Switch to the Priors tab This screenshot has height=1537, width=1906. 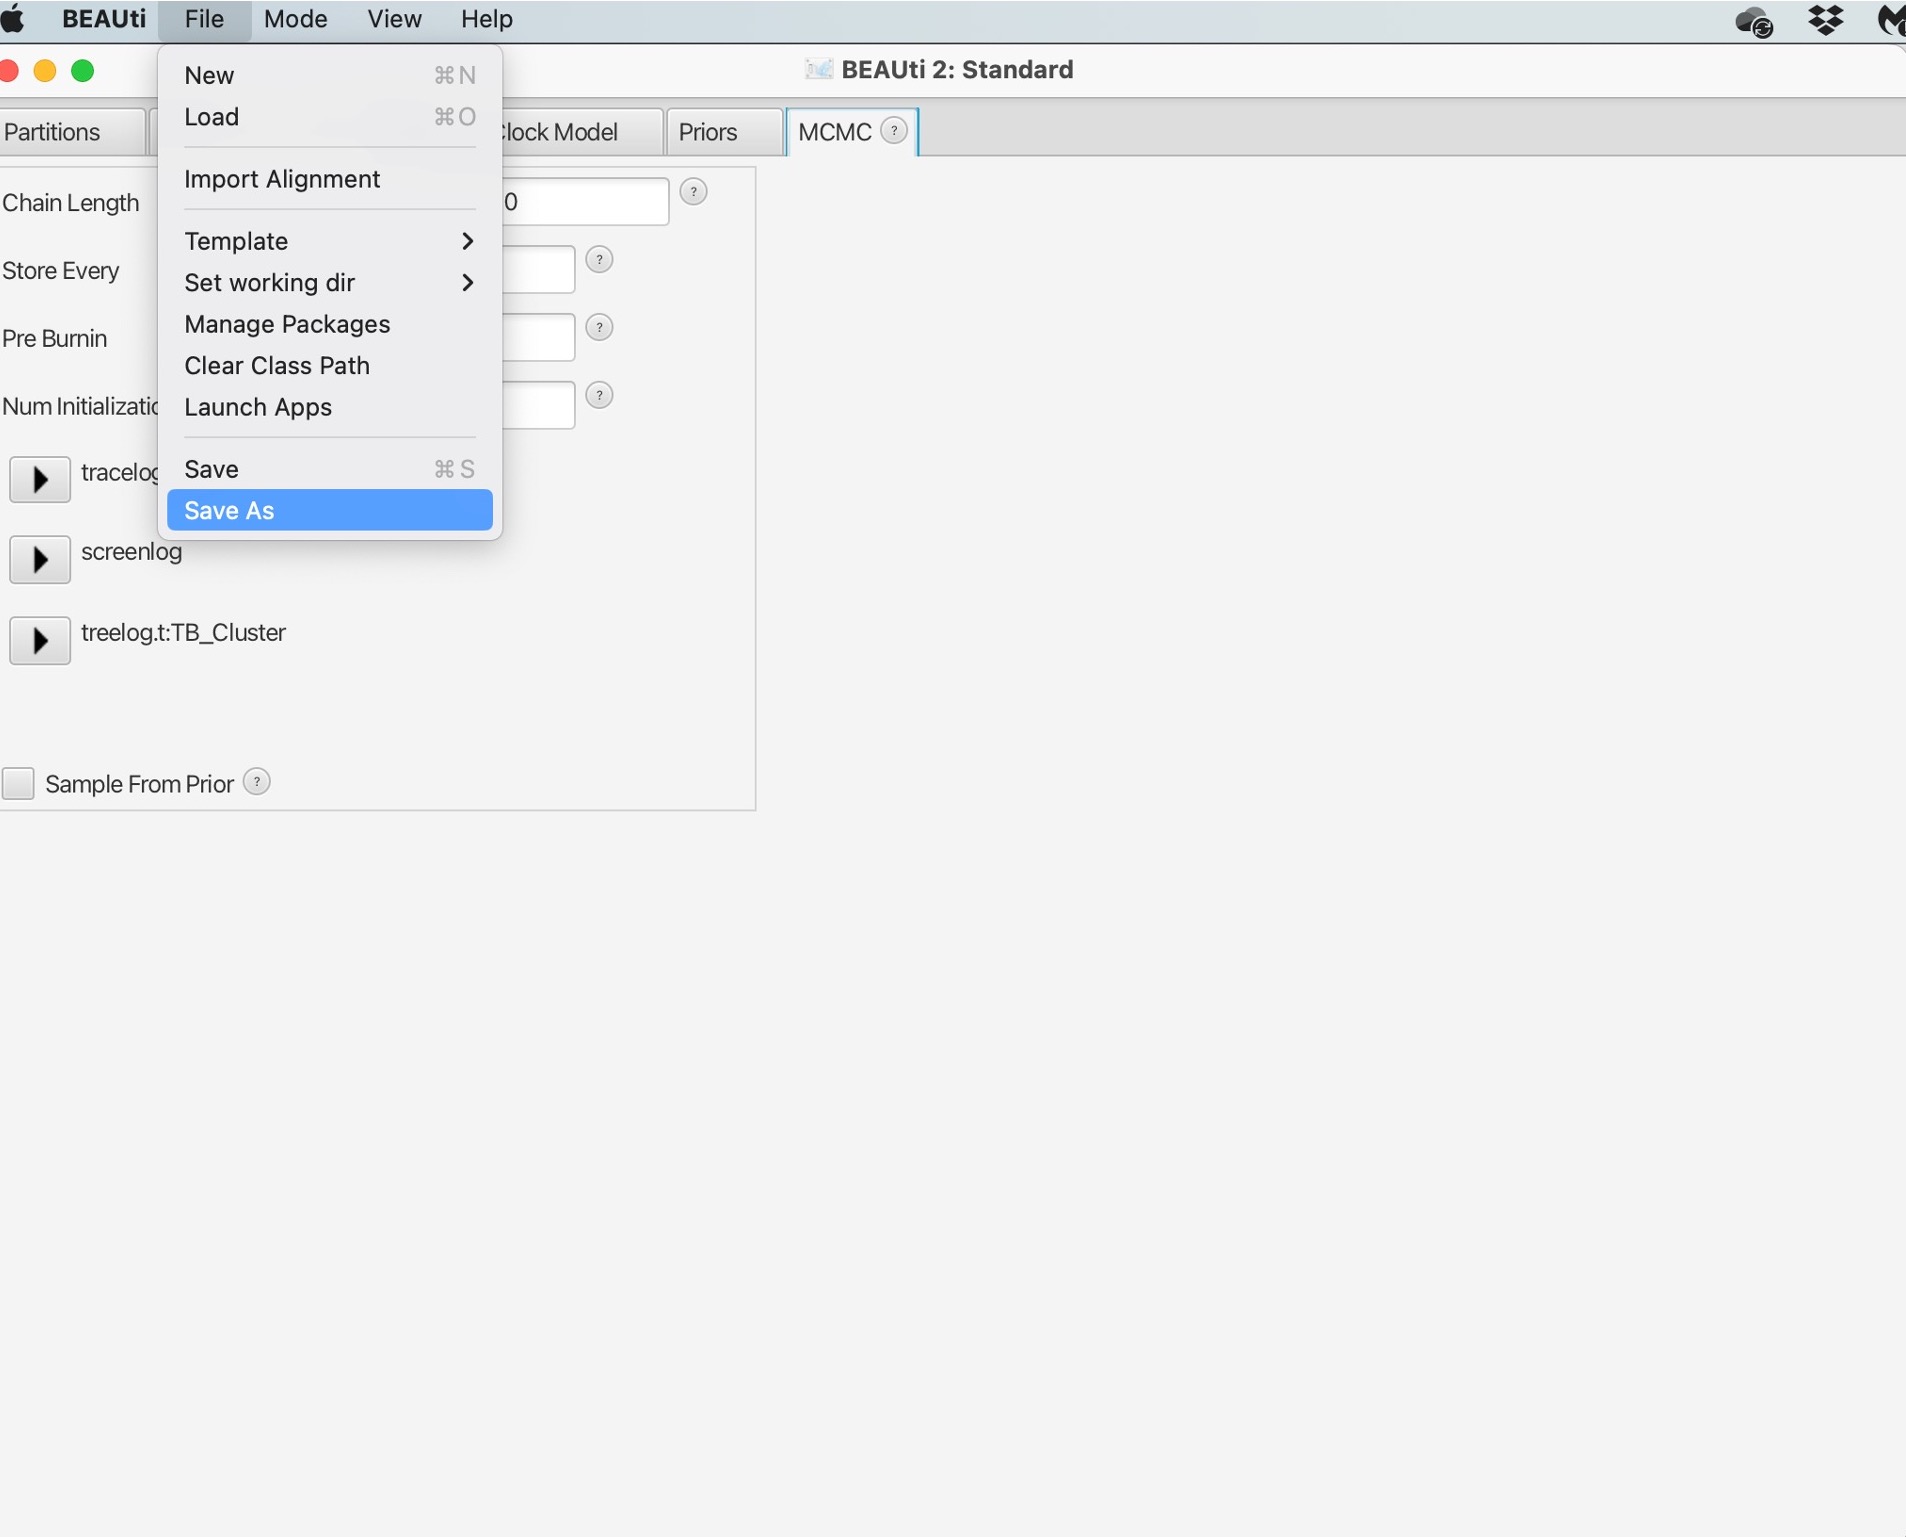click(708, 132)
